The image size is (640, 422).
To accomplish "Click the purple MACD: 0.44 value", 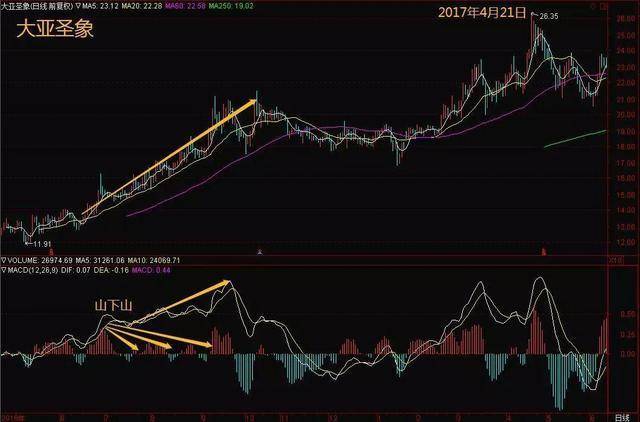I will coord(151,270).
